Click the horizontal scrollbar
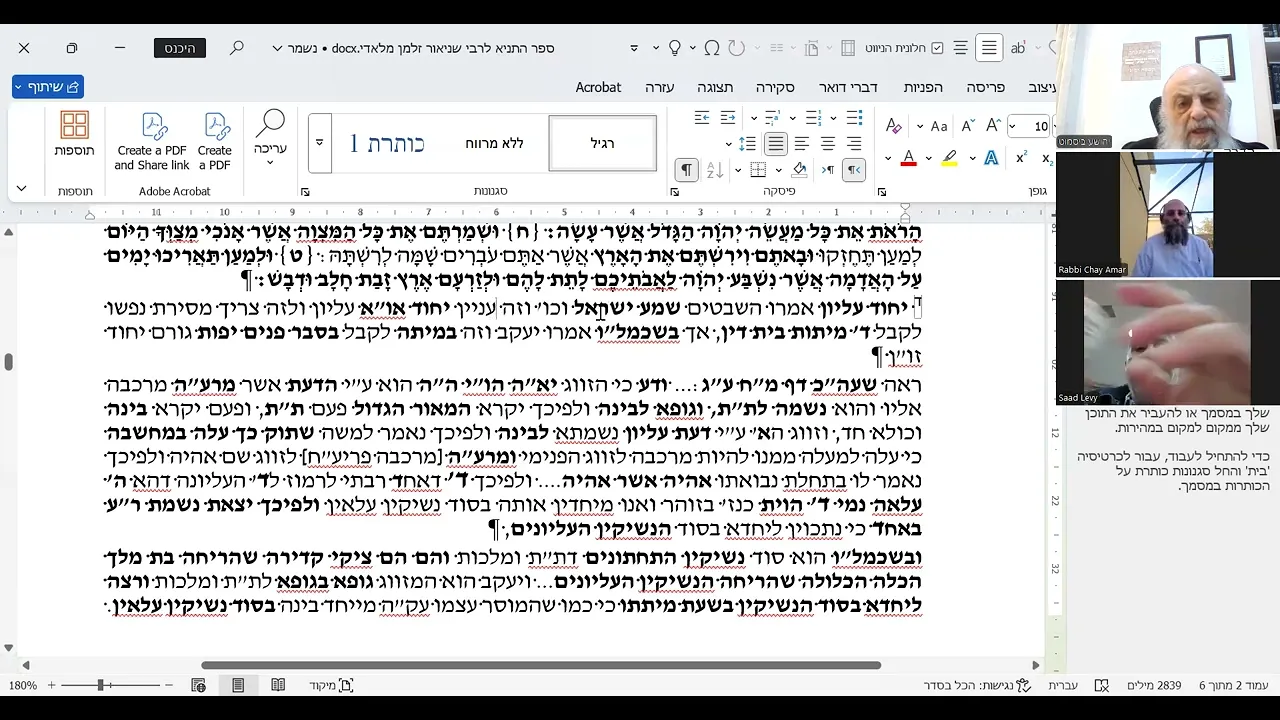Viewport: 1280px width, 720px height. [x=541, y=665]
